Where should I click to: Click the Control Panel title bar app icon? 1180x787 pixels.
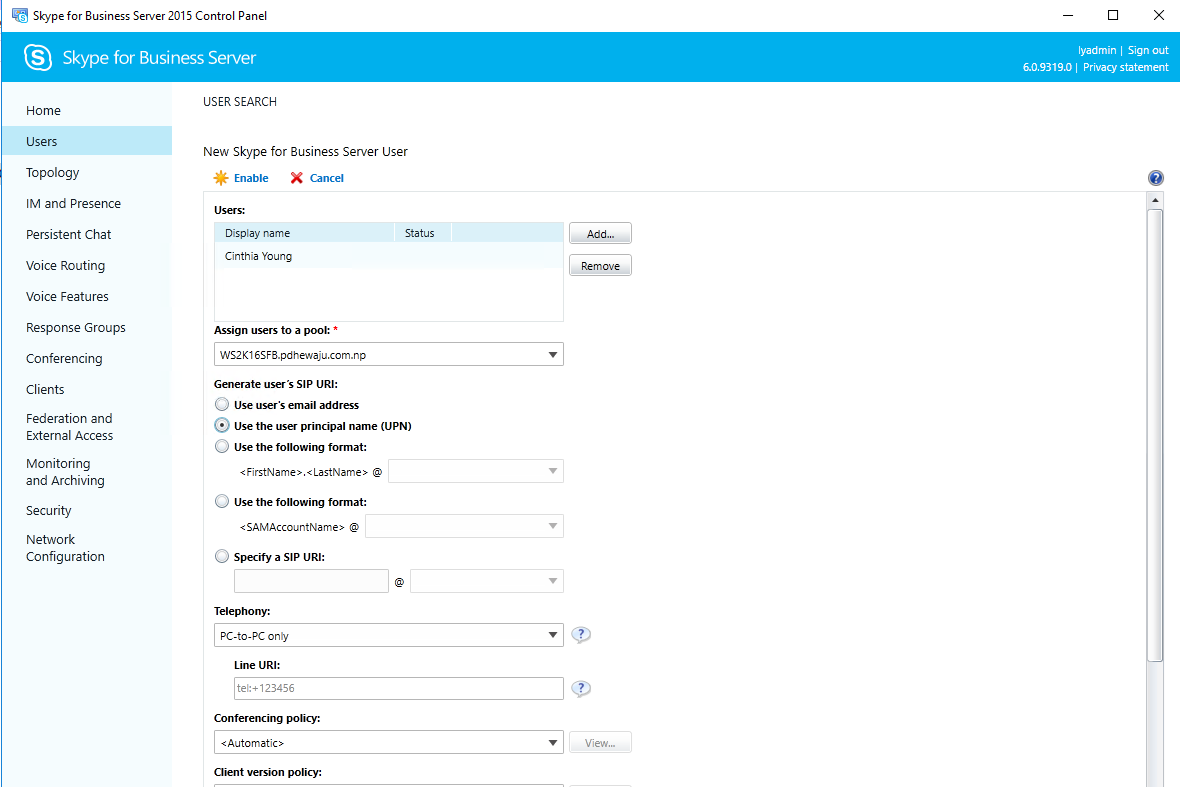tap(20, 15)
